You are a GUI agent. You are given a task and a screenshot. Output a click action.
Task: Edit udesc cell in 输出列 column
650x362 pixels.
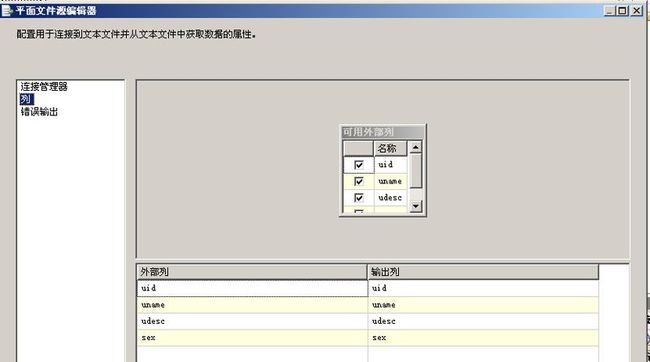click(483, 321)
